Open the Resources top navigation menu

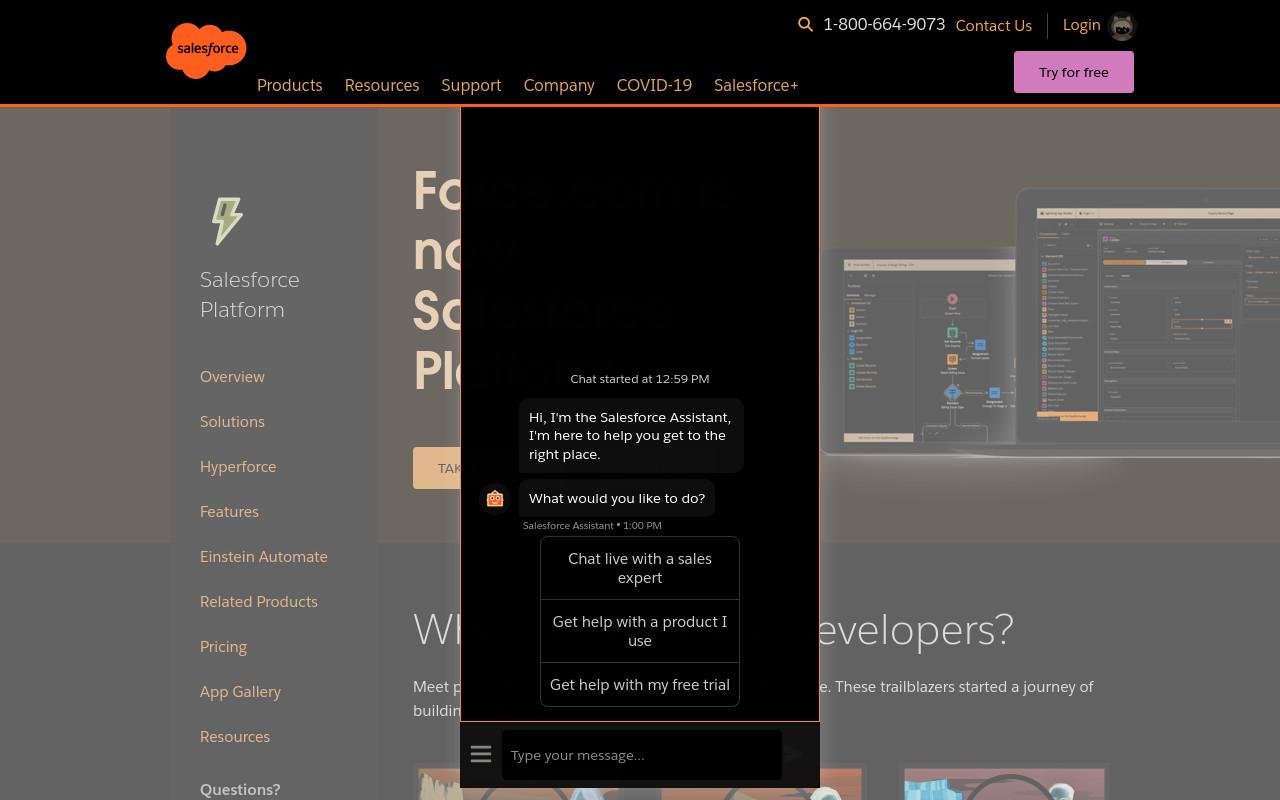(382, 85)
